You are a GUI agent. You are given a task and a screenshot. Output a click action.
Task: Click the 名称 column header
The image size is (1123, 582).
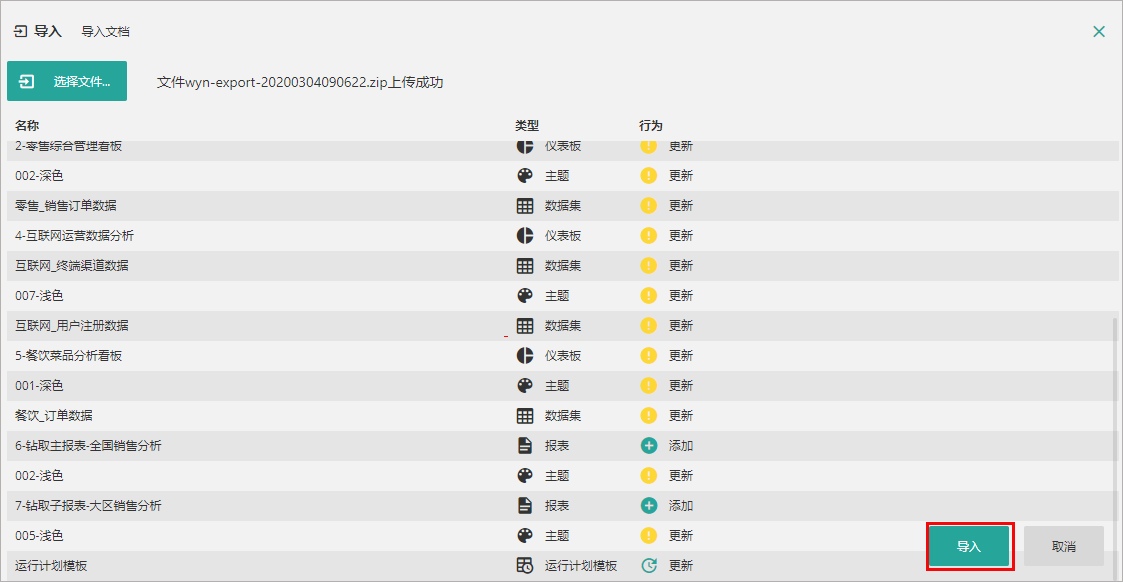[x=27, y=126]
